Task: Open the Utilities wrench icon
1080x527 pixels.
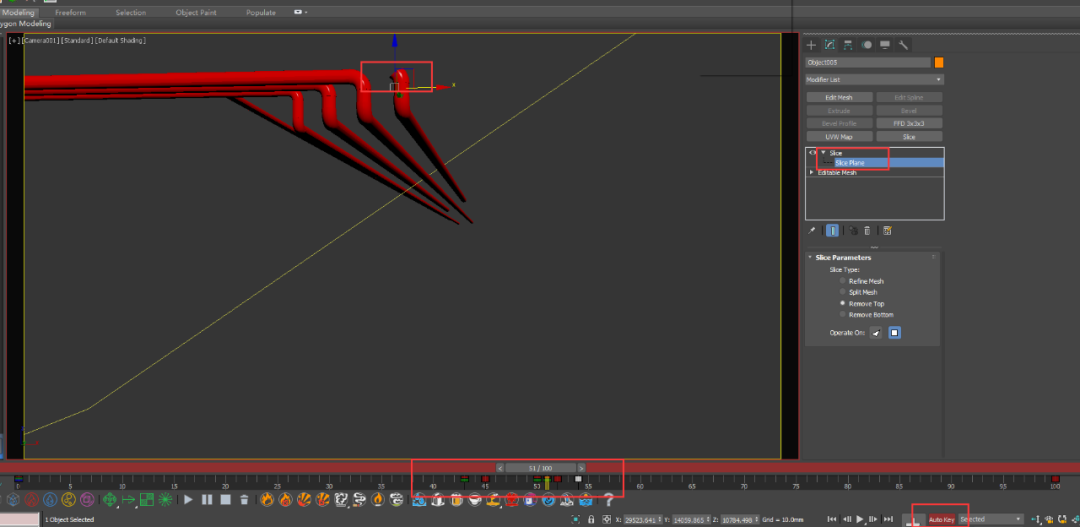Action: tap(903, 45)
